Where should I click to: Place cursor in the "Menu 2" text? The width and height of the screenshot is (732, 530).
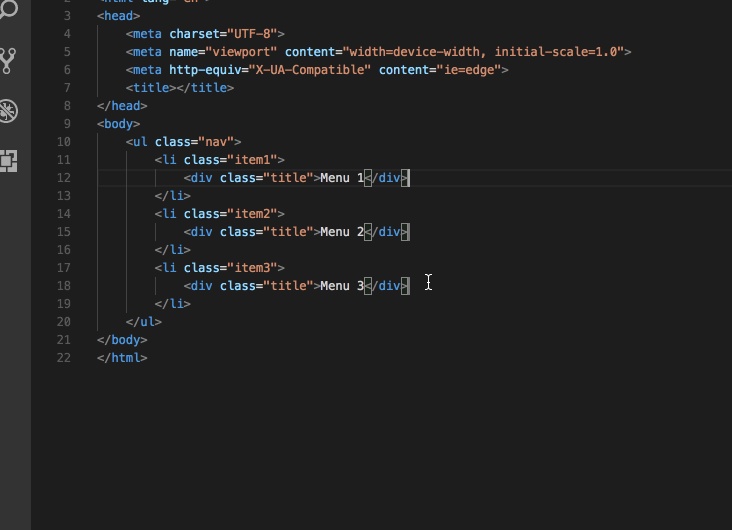342,232
